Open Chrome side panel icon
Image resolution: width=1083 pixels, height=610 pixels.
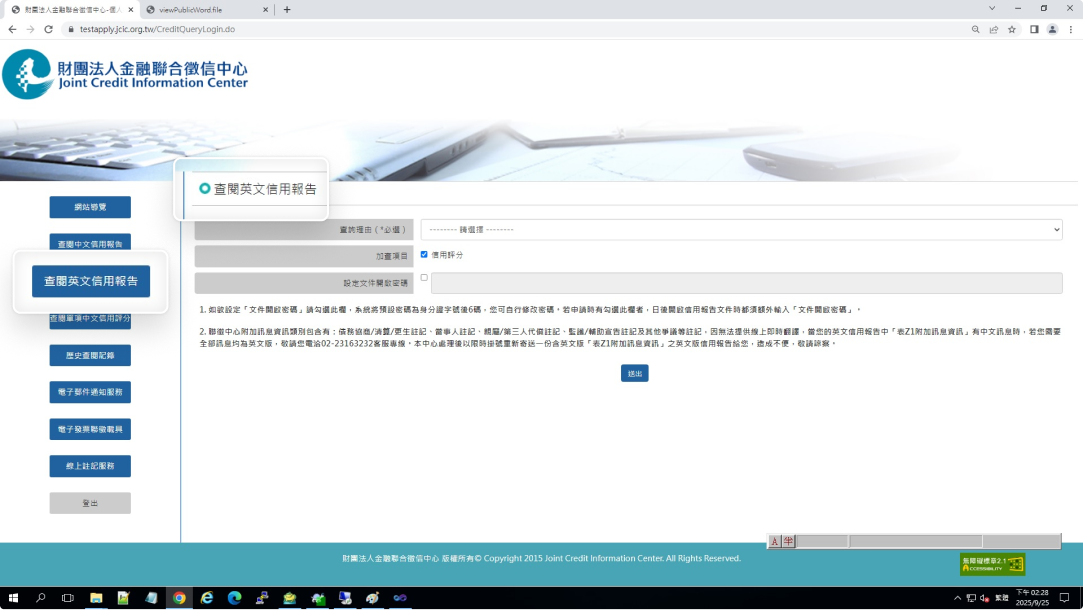(1034, 30)
